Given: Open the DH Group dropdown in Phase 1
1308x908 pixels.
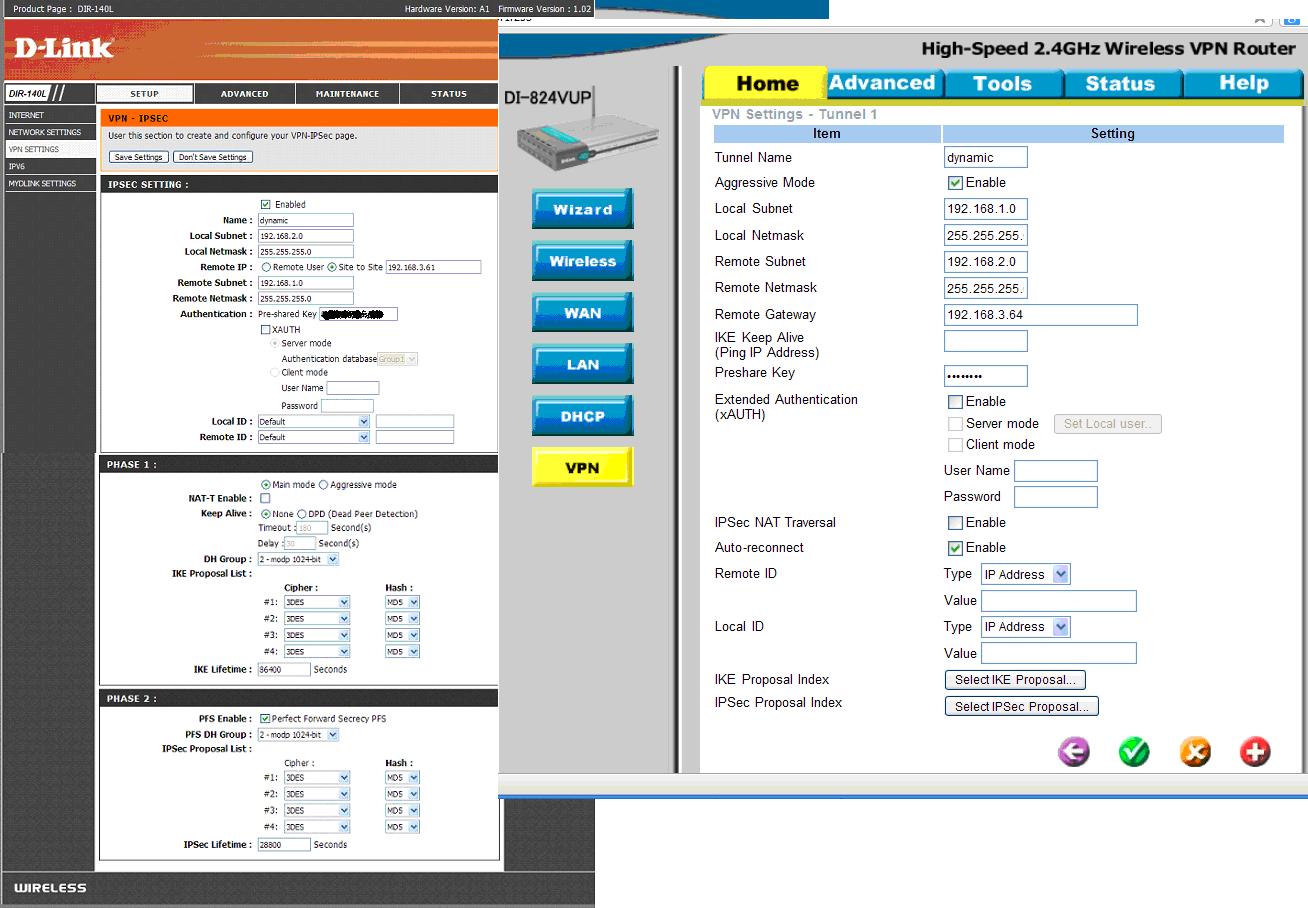Looking at the screenshot, I should click(x=298, y=559).
